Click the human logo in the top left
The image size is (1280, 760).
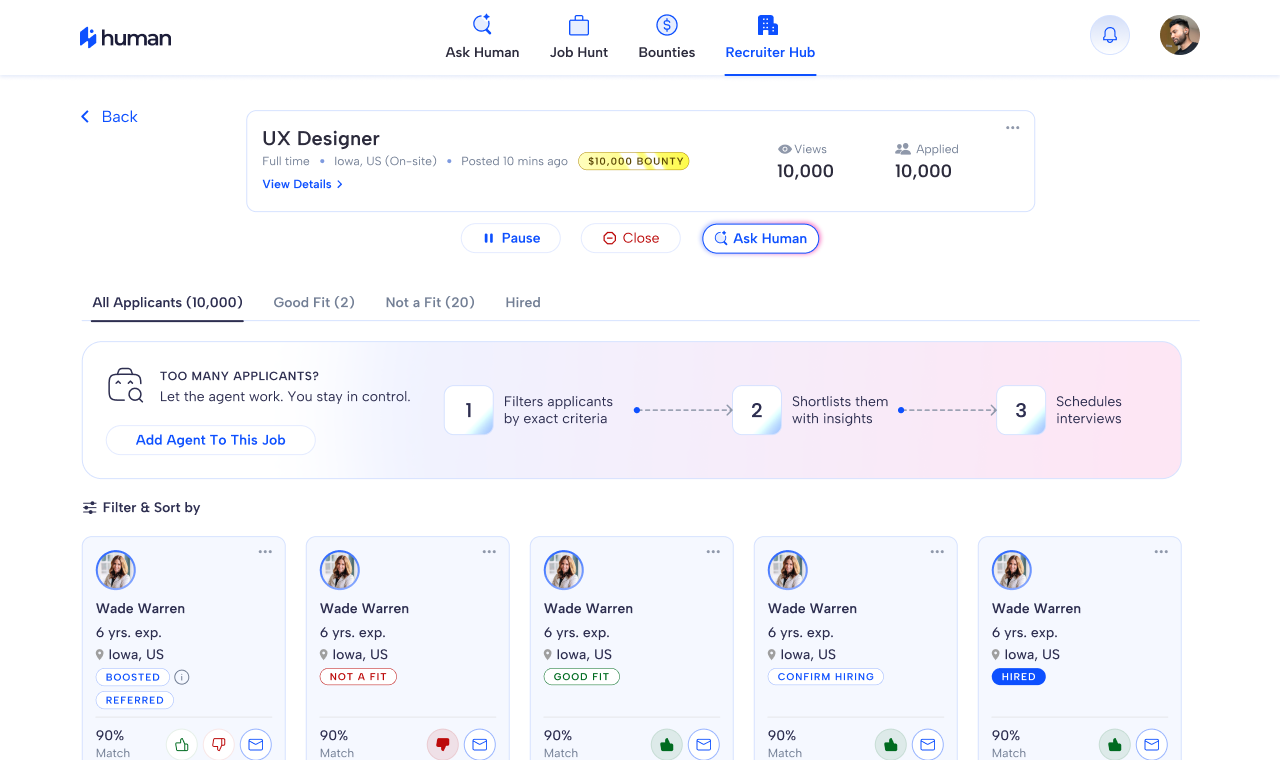click(x=125, y=37)
